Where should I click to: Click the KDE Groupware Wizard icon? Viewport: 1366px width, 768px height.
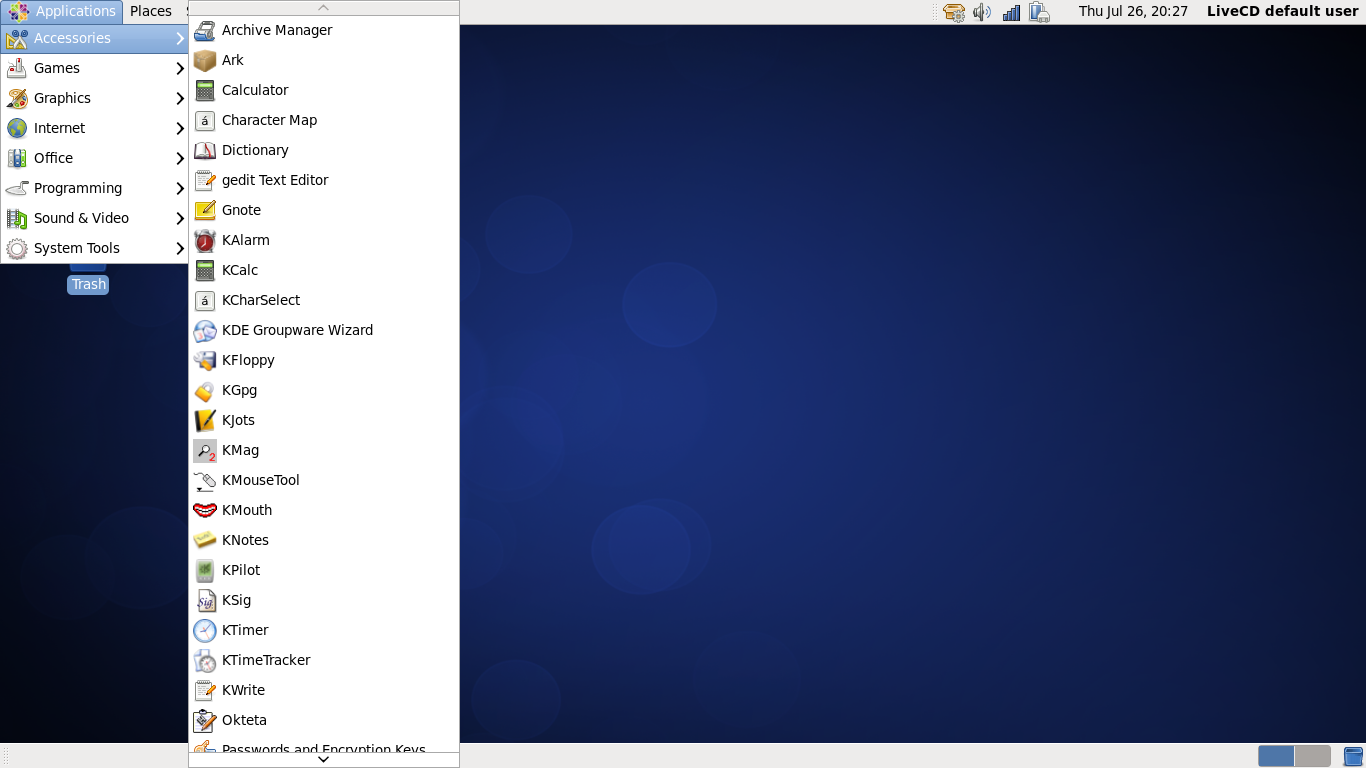205,330
